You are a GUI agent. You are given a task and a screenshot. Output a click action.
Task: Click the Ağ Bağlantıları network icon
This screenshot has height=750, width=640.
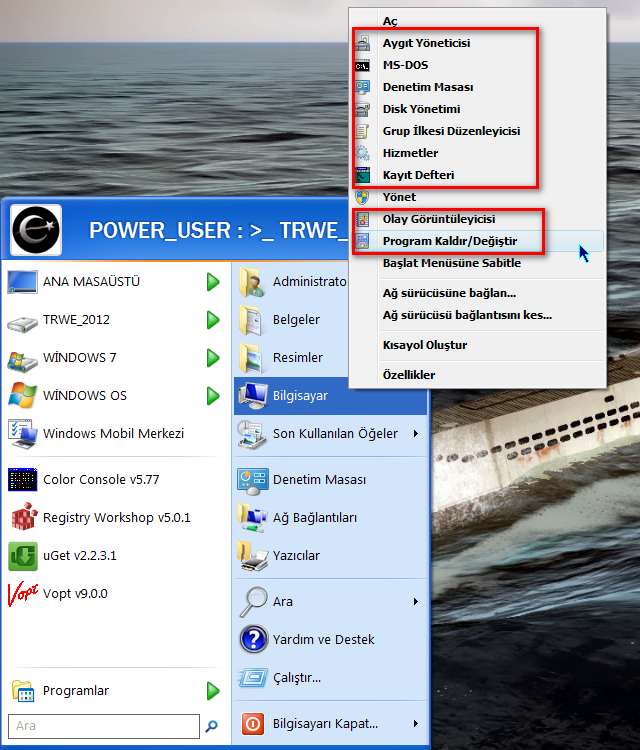pyautogui.click(x=252, y=518)
